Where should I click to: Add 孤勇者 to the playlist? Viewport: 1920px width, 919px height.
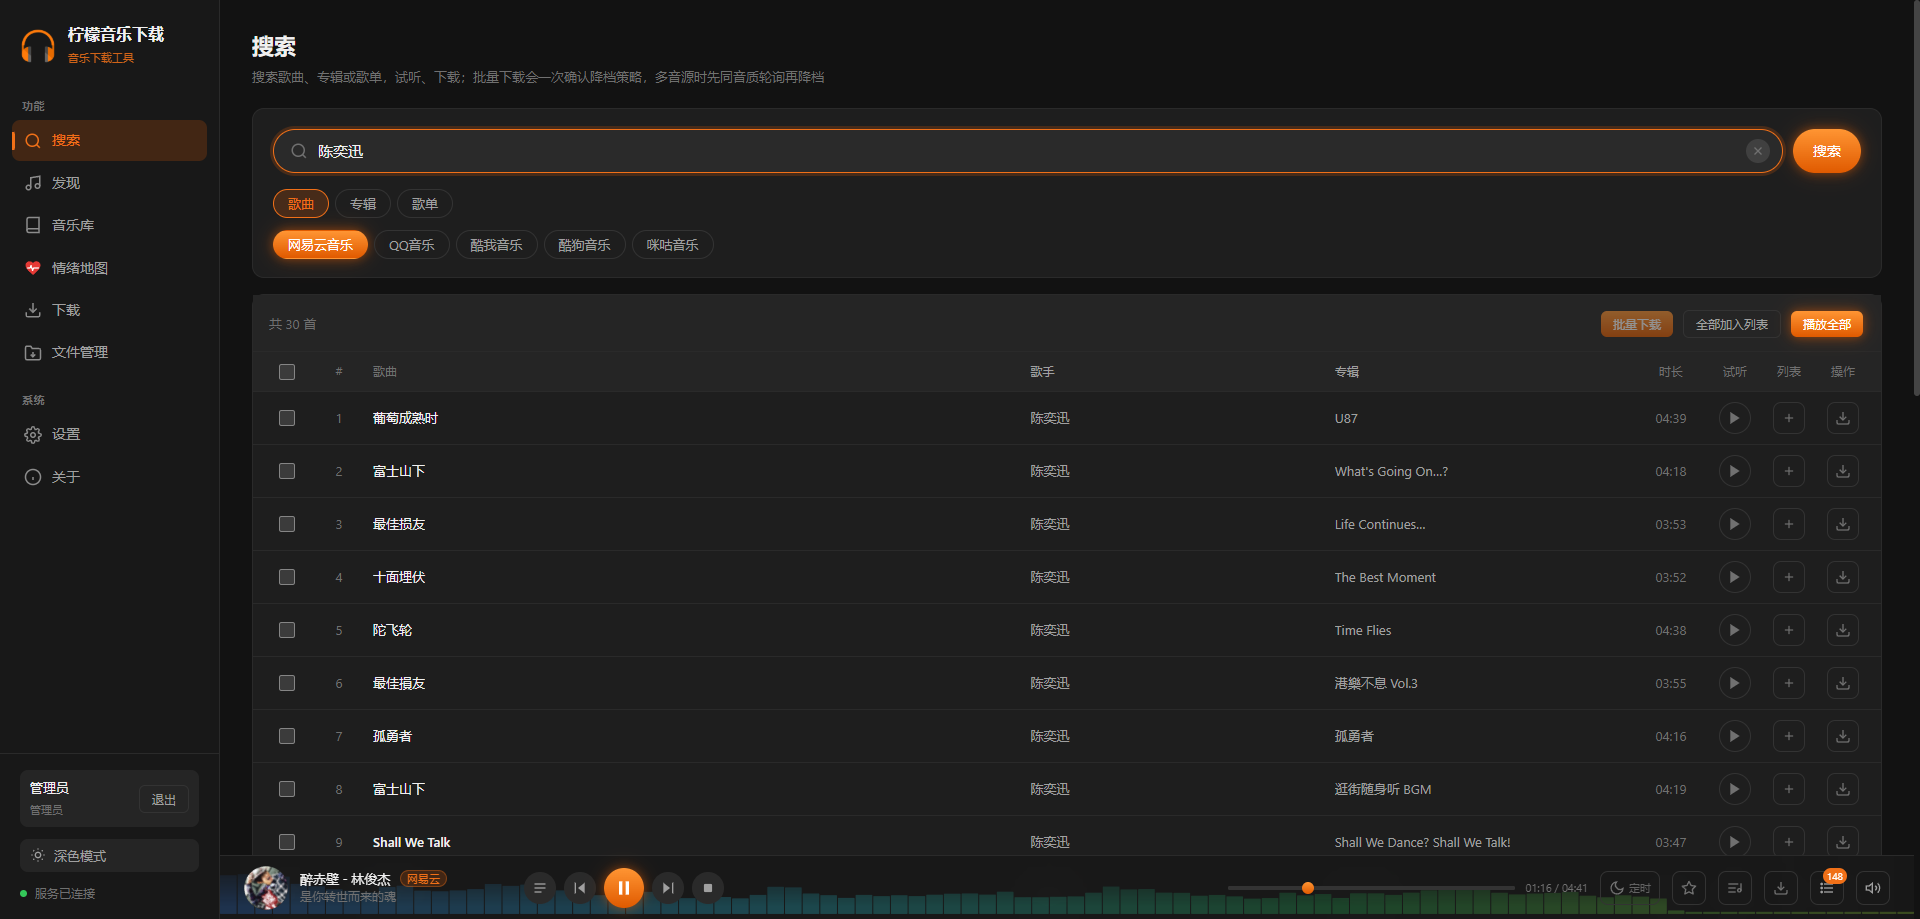click(1788, 736)
